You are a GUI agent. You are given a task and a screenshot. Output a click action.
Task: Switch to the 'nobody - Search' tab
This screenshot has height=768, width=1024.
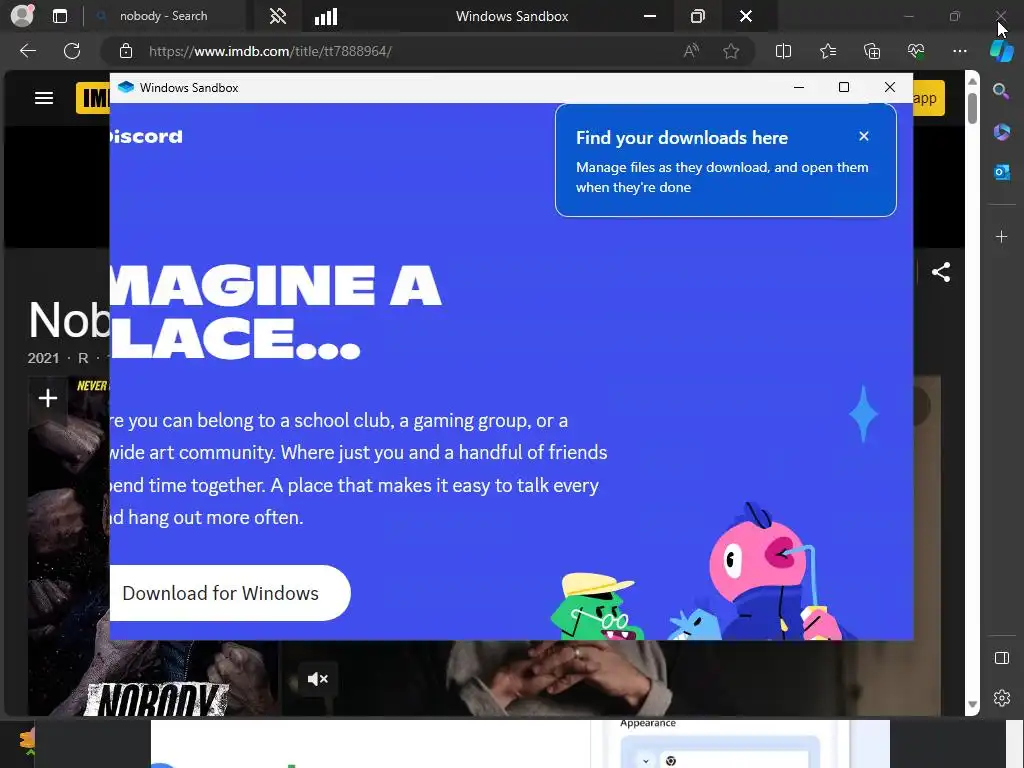coord(163,16)
